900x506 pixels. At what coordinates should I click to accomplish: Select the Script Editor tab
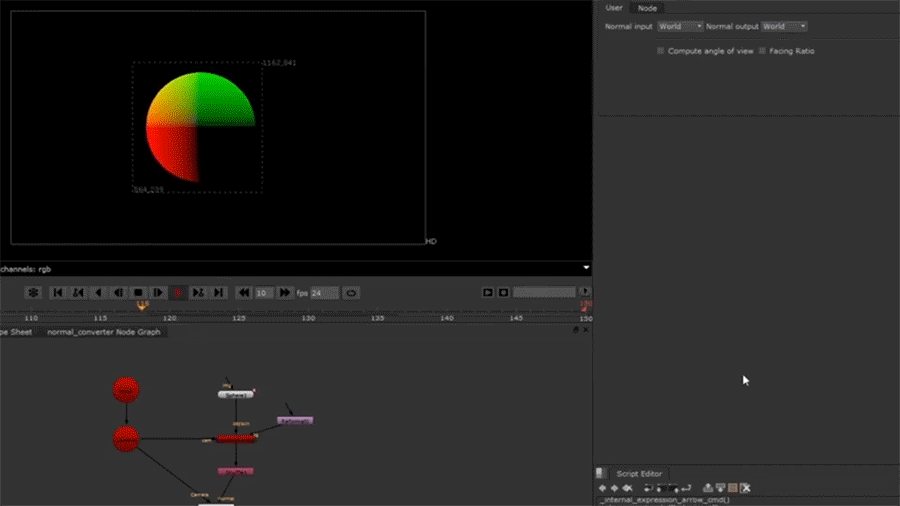click(639, 474)
